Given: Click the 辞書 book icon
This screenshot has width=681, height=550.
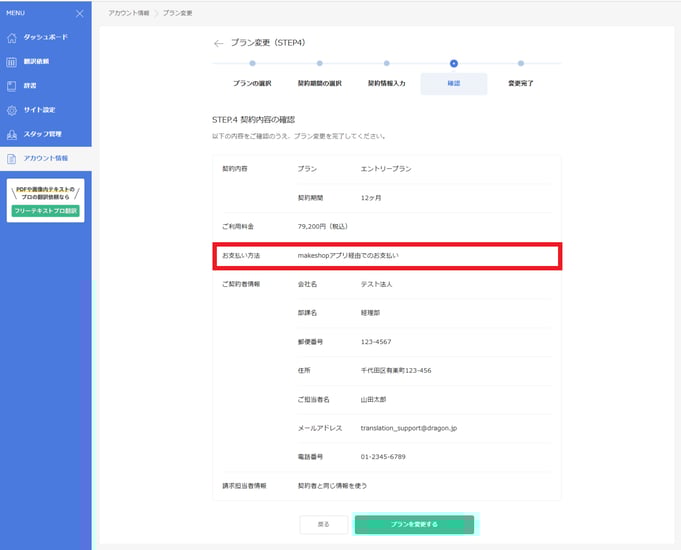Looking at the screenshot, I should (x=12, y=86).
